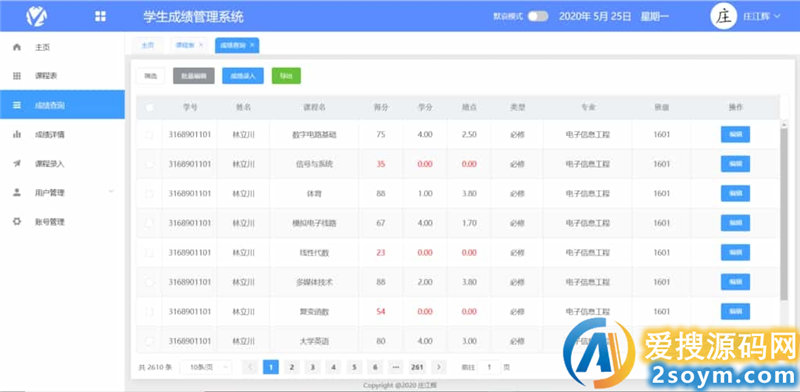Toggle the 默认模式 switch in header

pos(538,16)
